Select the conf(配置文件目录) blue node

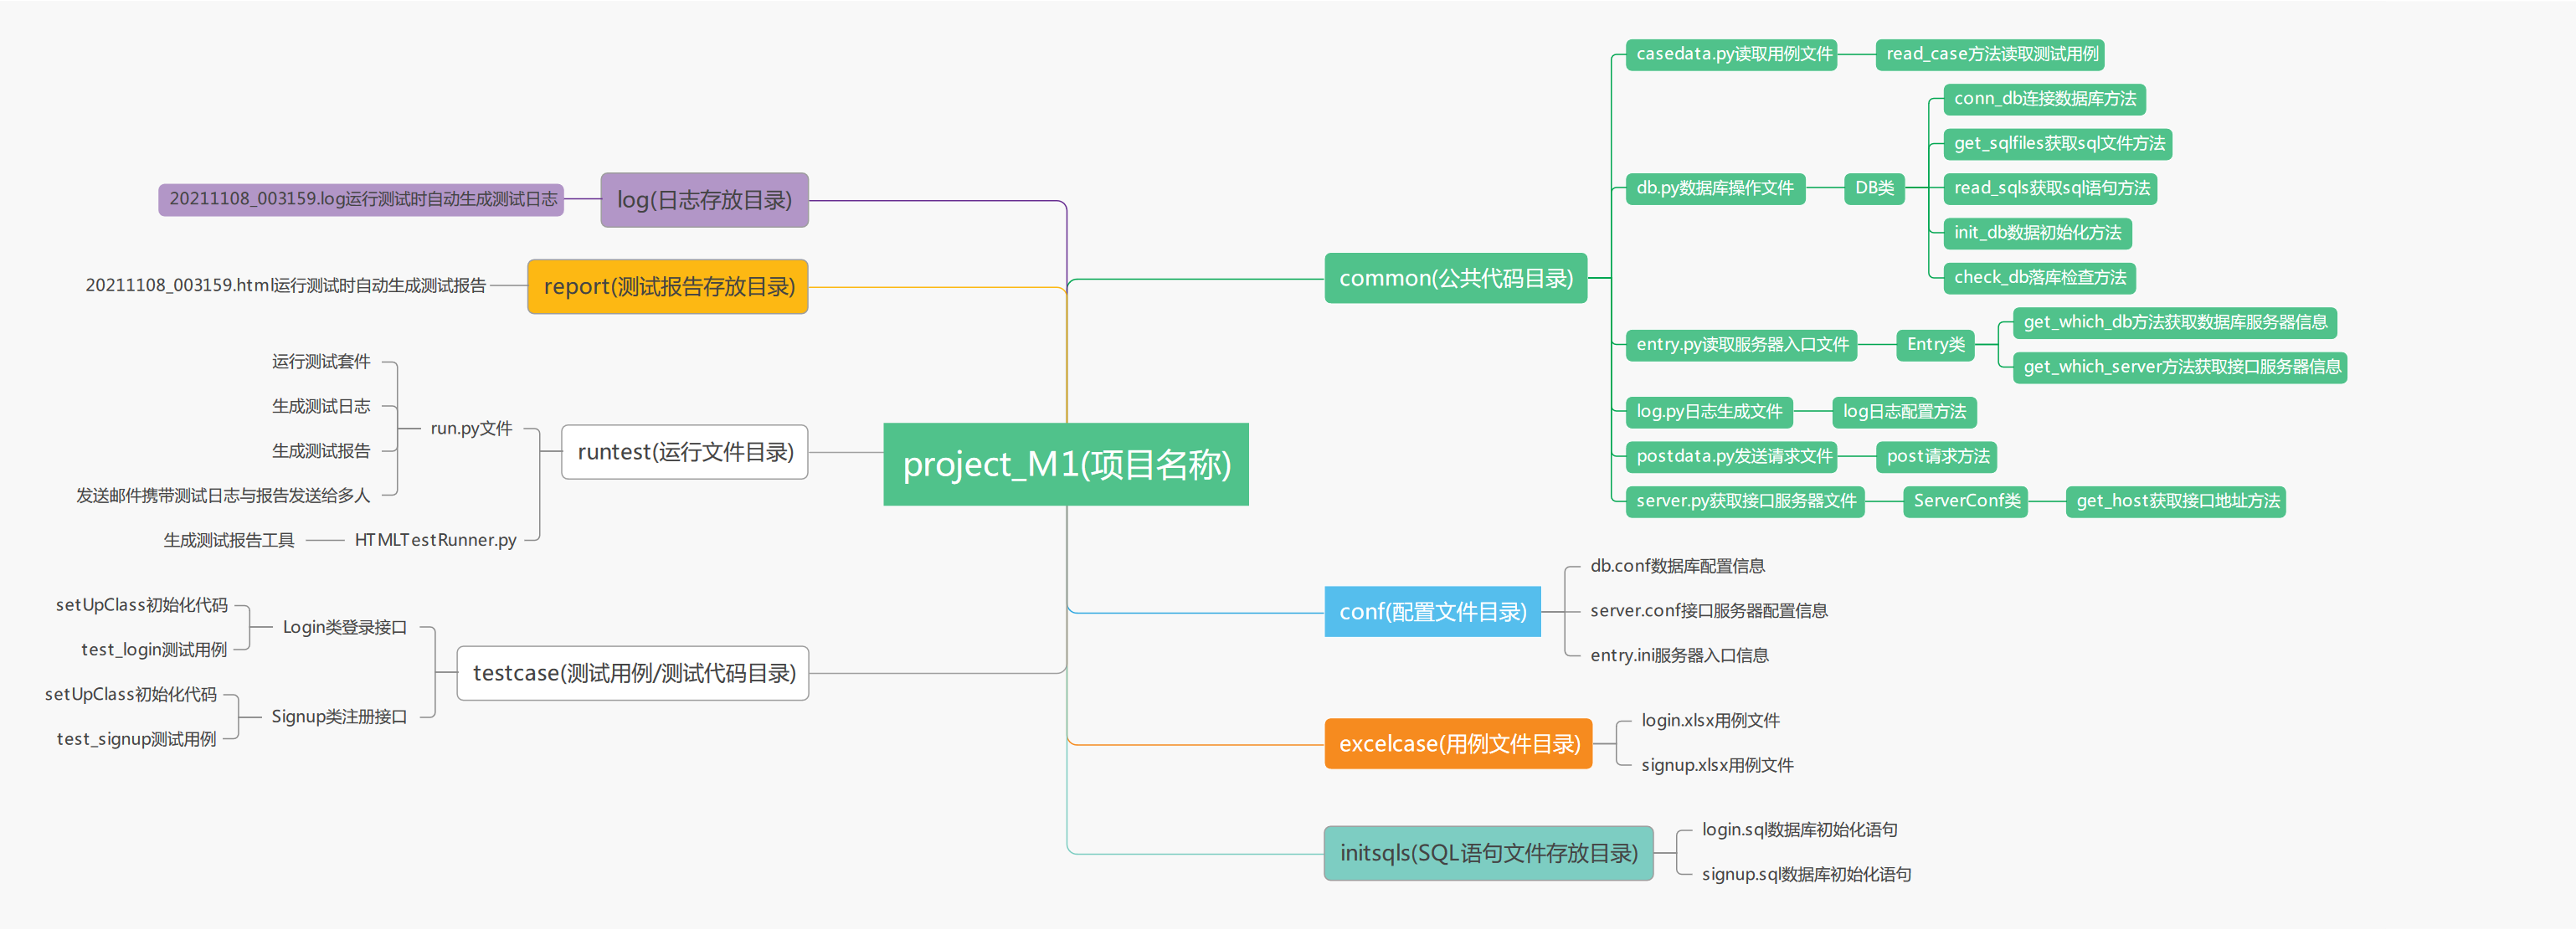click(1432, 612)
